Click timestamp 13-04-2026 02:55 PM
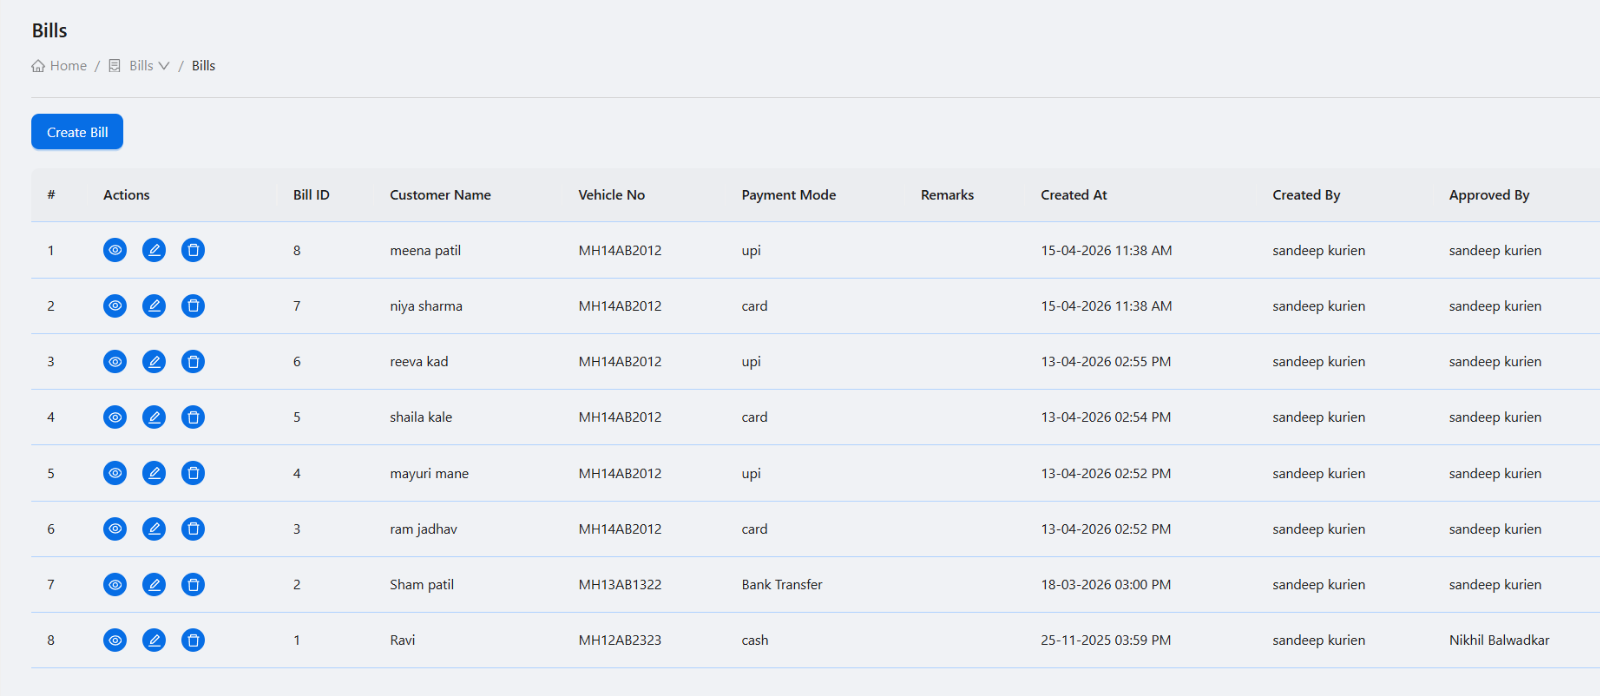The height and width of the screenshot is (700, 1600). [x=1106, y=361]
